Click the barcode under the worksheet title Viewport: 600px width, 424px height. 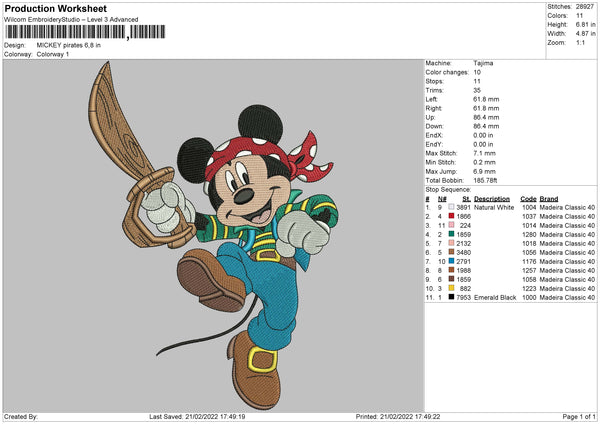point(85,32)
